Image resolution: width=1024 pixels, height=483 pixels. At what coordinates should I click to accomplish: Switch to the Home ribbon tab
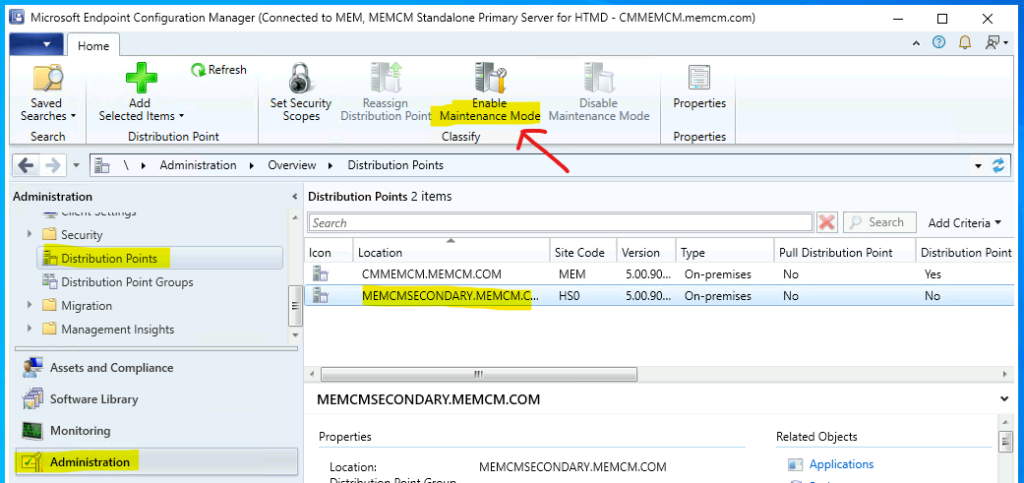pos(93,46)
